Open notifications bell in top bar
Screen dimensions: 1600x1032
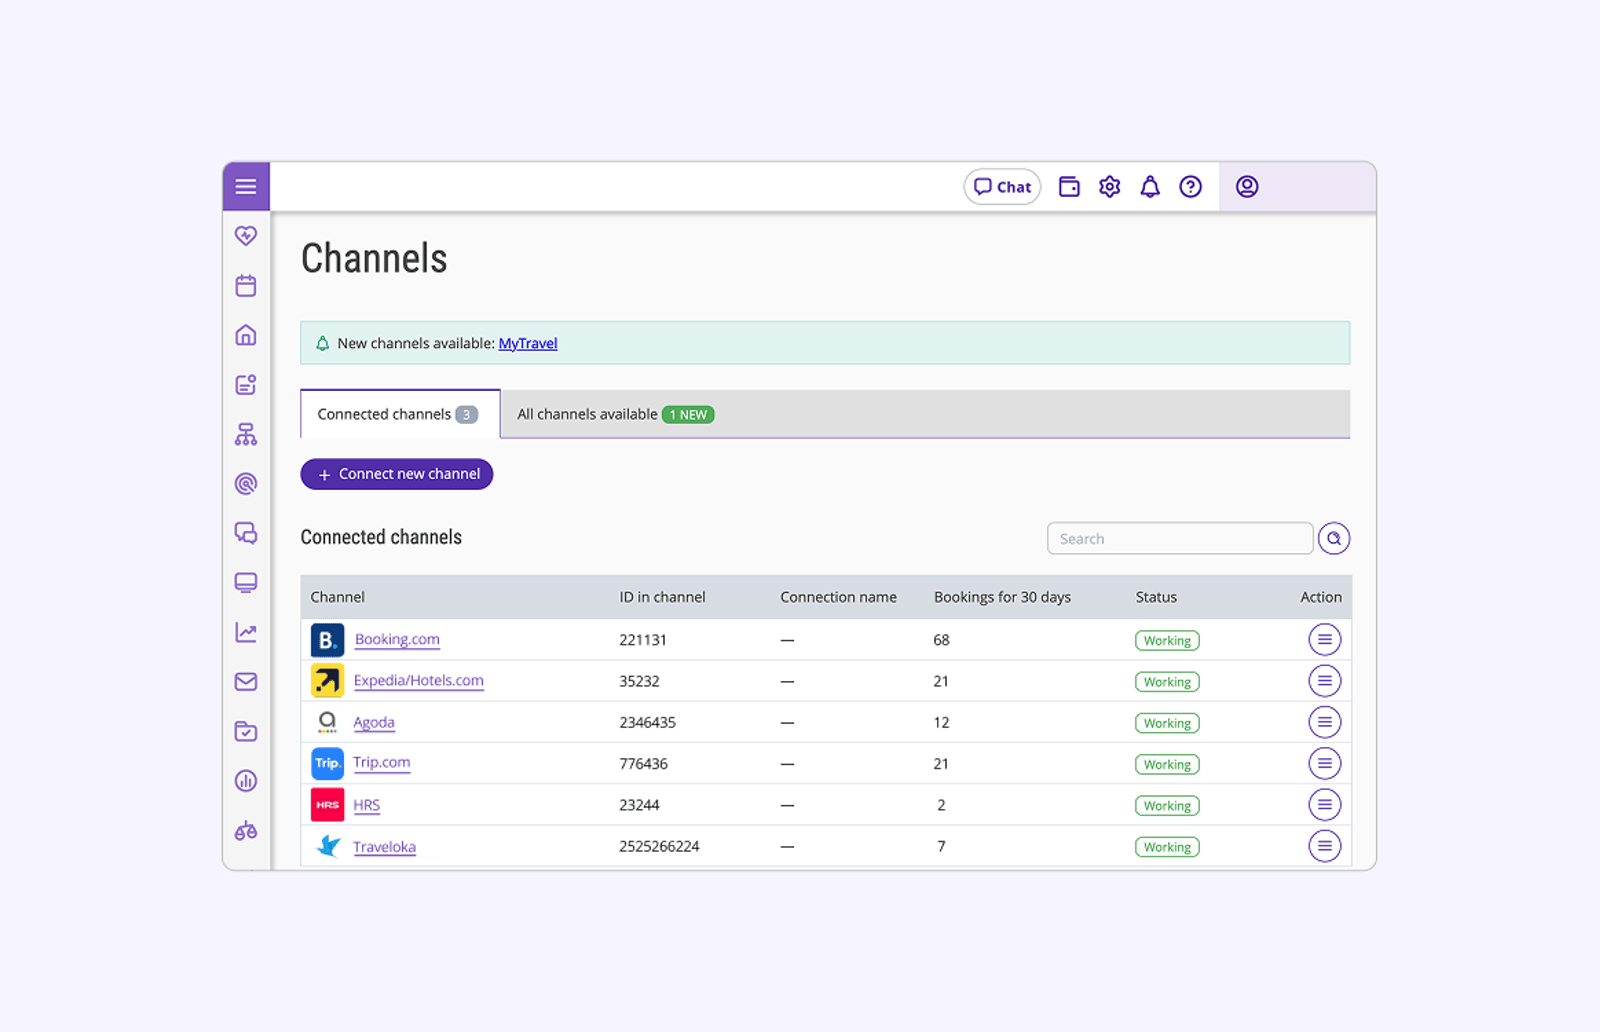pos(1150,187)
